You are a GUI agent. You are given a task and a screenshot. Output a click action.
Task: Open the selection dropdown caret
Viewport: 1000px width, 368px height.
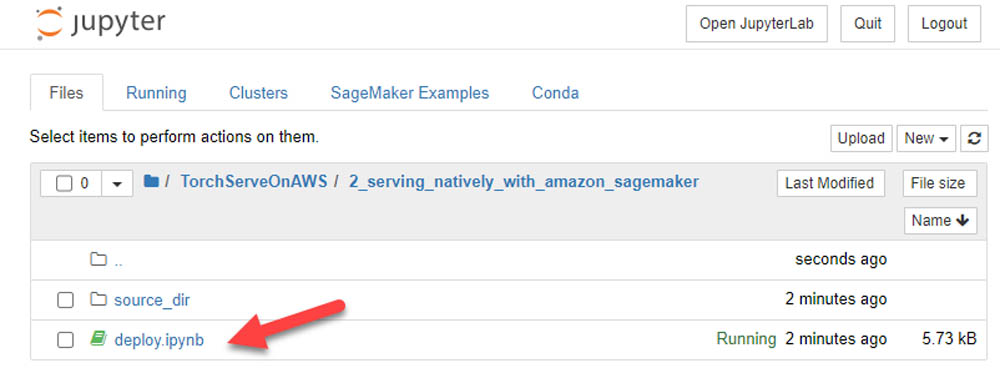[x=117, y=184]
